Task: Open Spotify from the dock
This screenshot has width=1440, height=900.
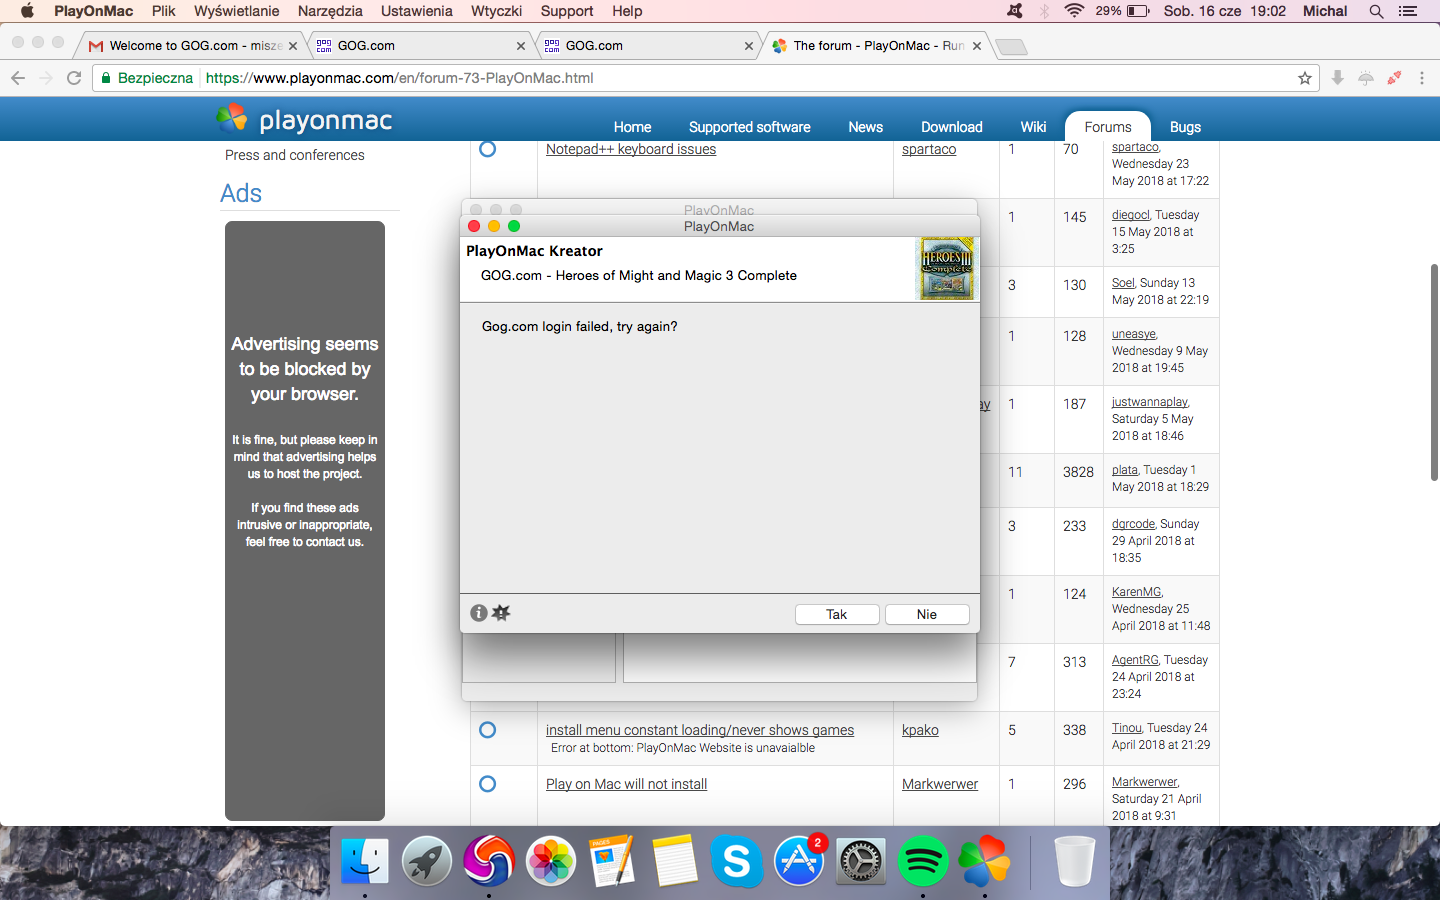Action: click(923, 860)
